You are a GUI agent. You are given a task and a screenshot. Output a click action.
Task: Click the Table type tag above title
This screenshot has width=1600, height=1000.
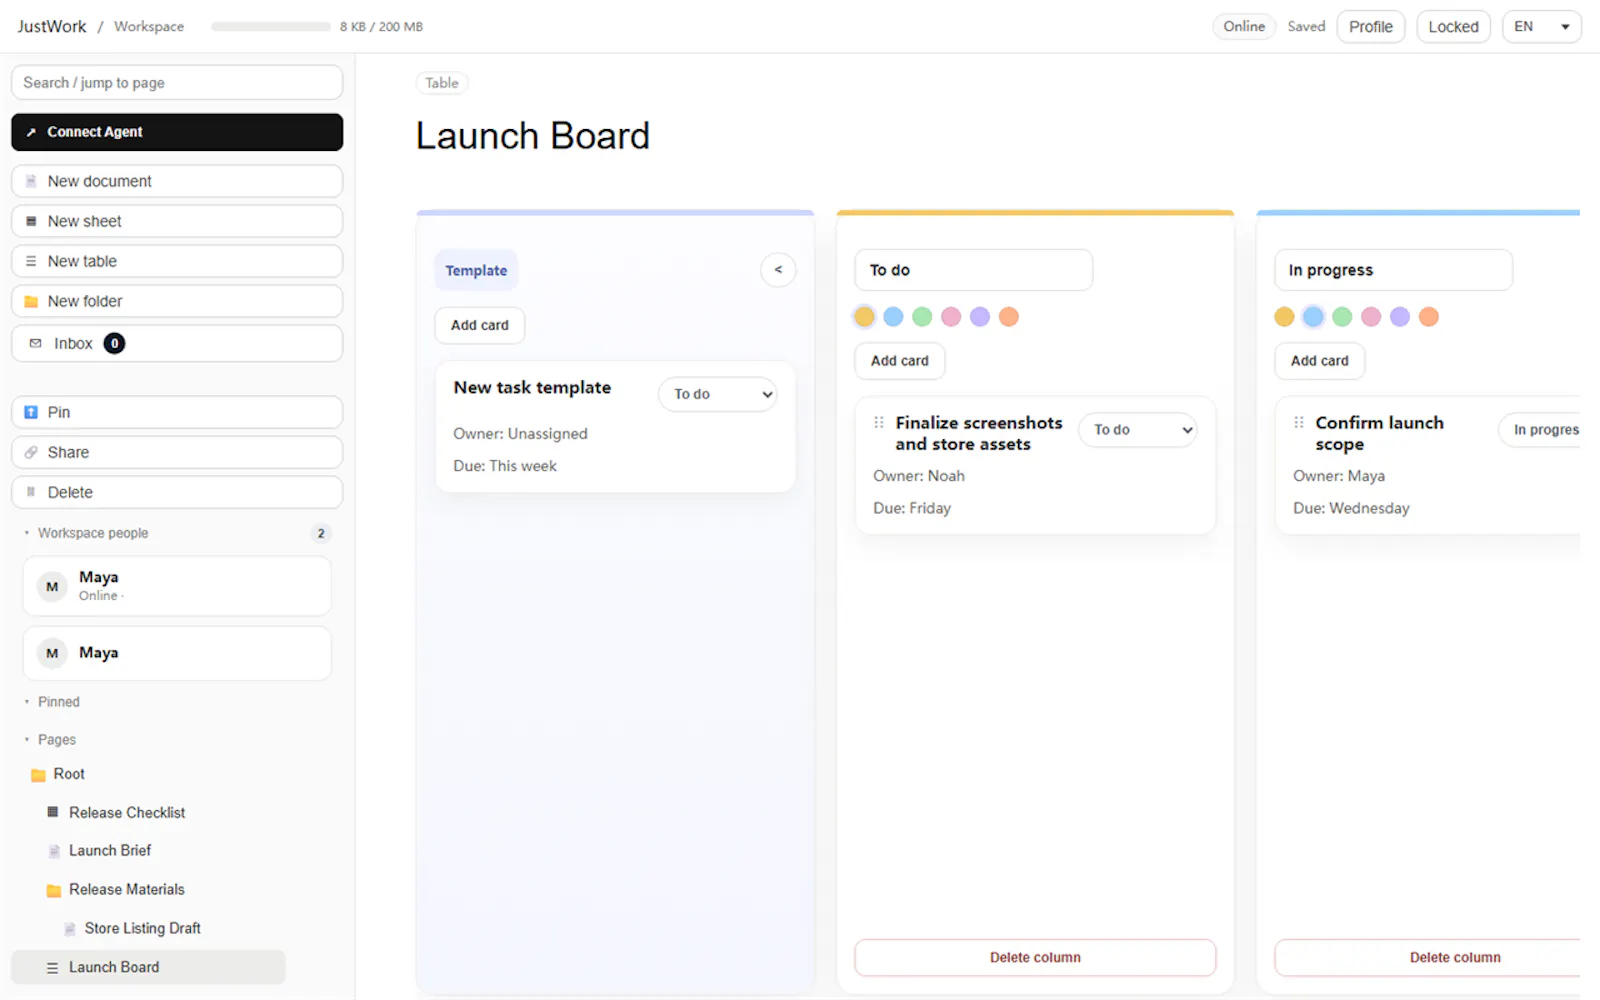tap(442, 83)
